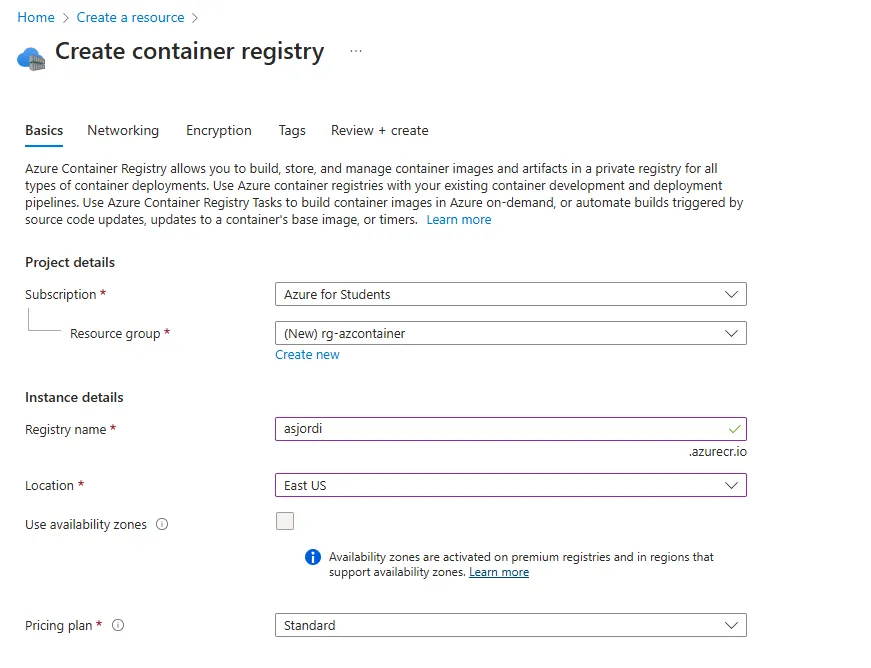This screenshot has height=668, width=871.
Task: Open Learn more about availability zones
Action: coord(499,572)
